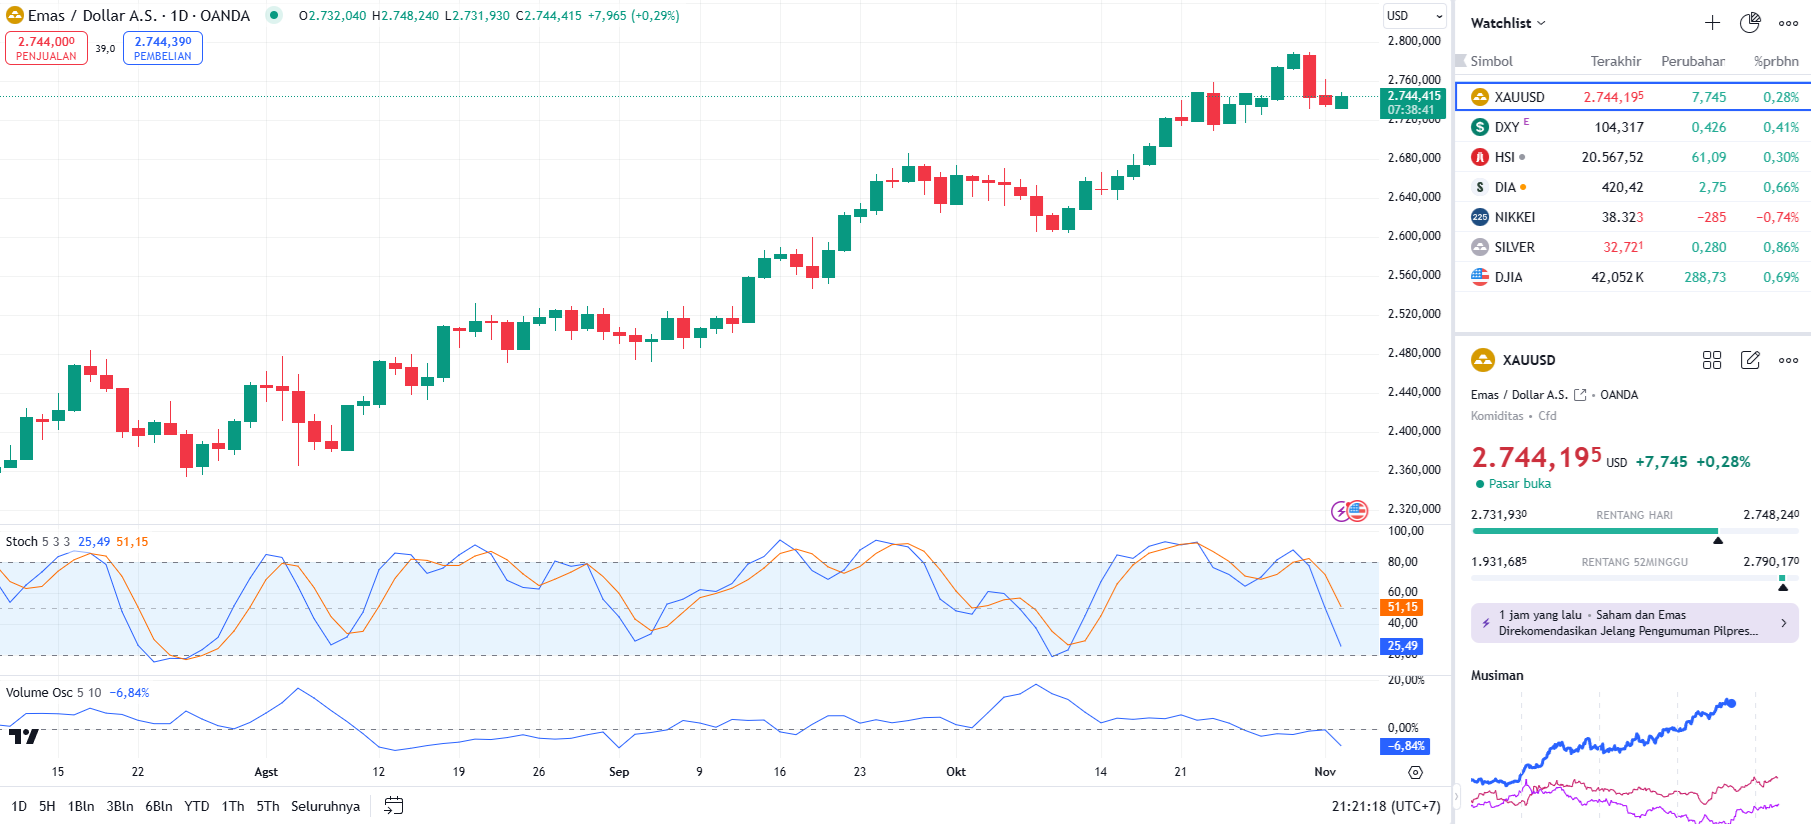Click the lightning bolt event marker on chart
This screenshot has height=824, width=1814.
(1340, 511)
